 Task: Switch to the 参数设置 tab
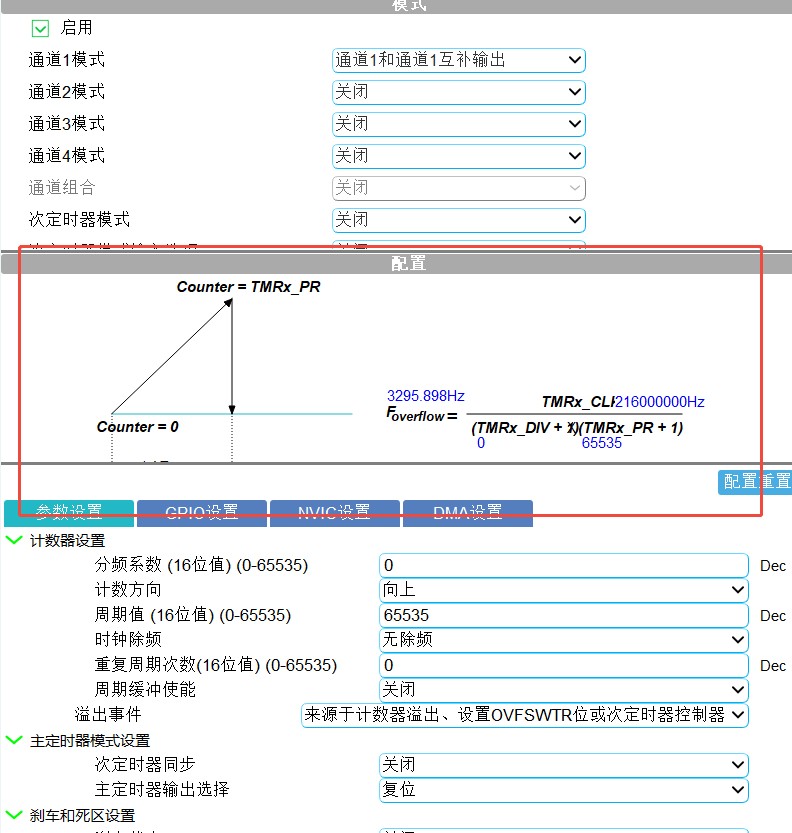69,513
